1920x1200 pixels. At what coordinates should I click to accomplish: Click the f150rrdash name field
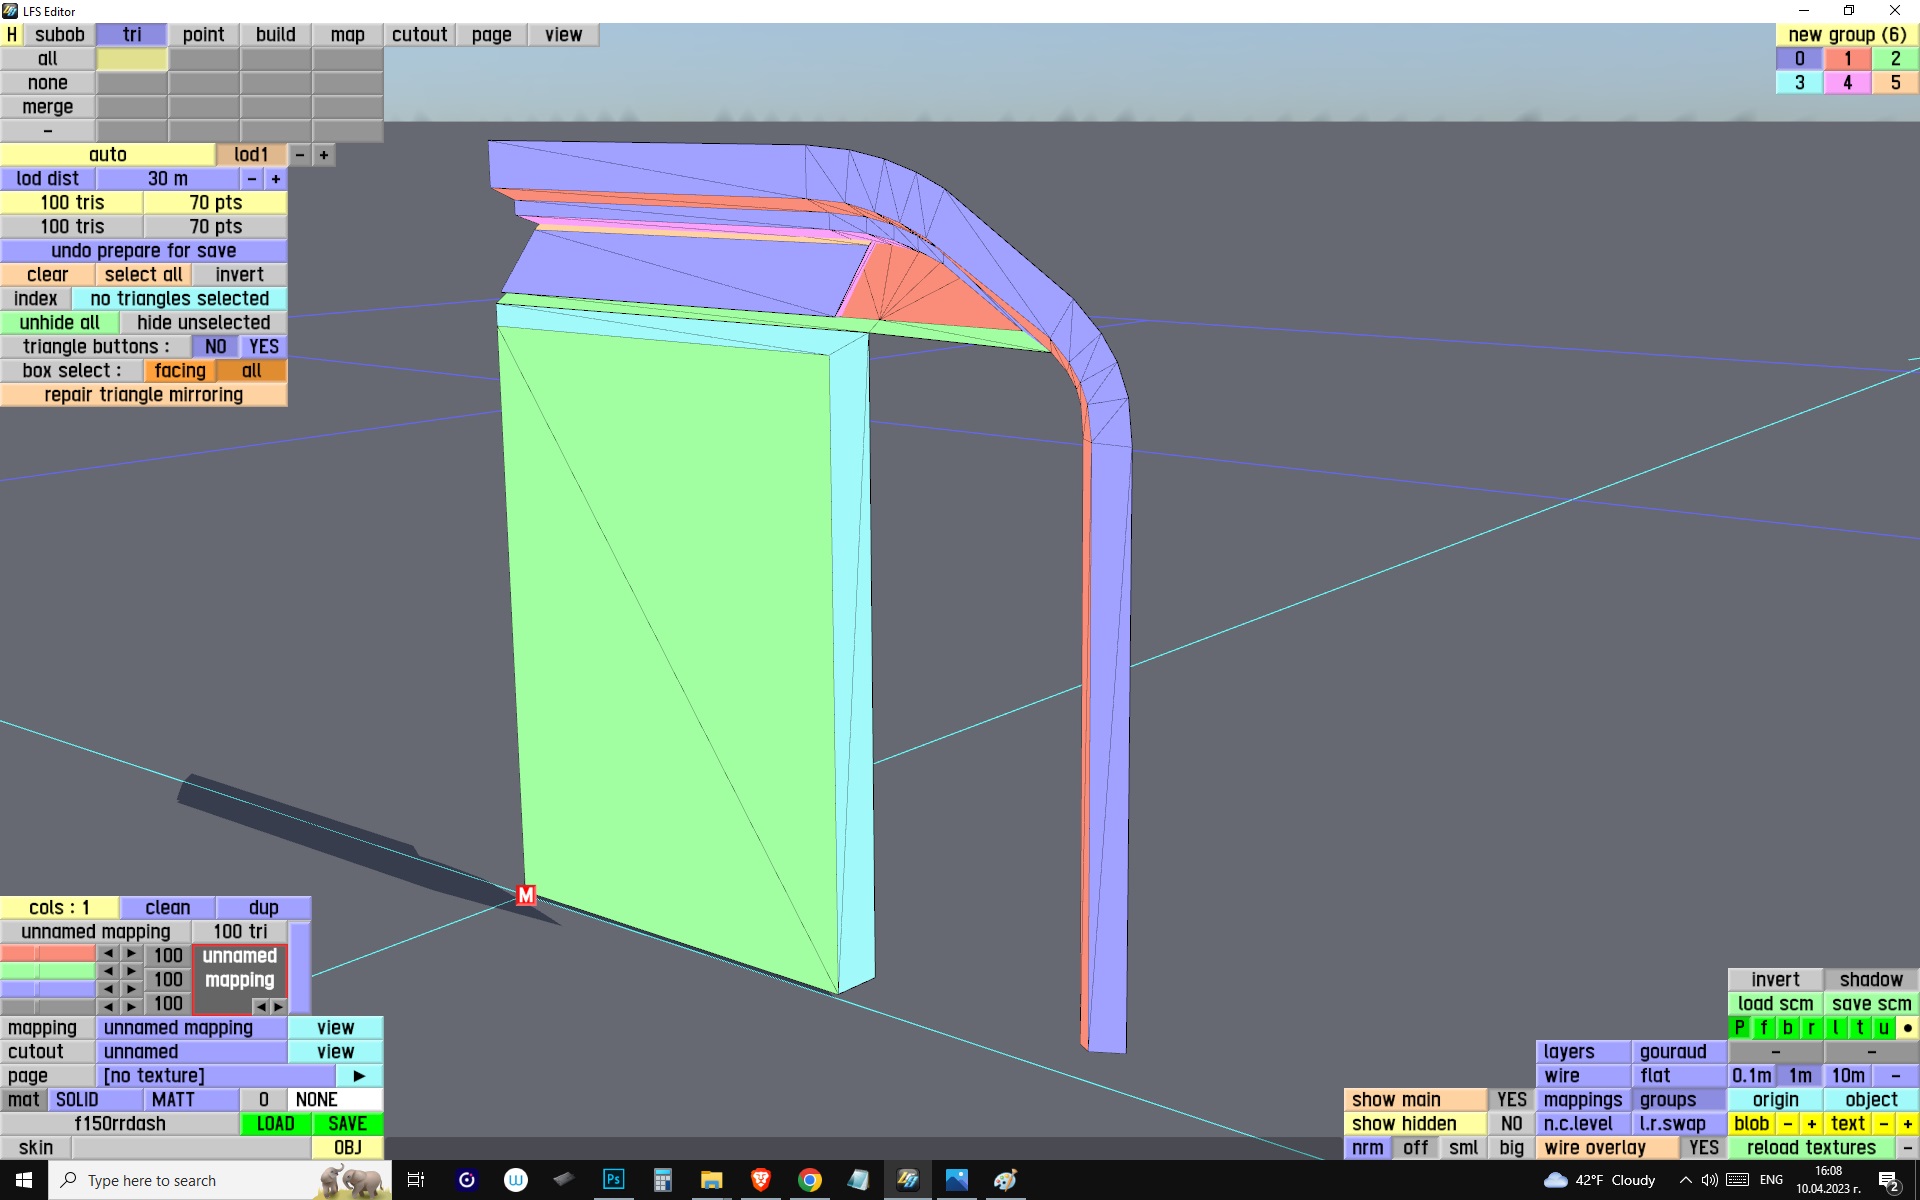coord(120,1124)
